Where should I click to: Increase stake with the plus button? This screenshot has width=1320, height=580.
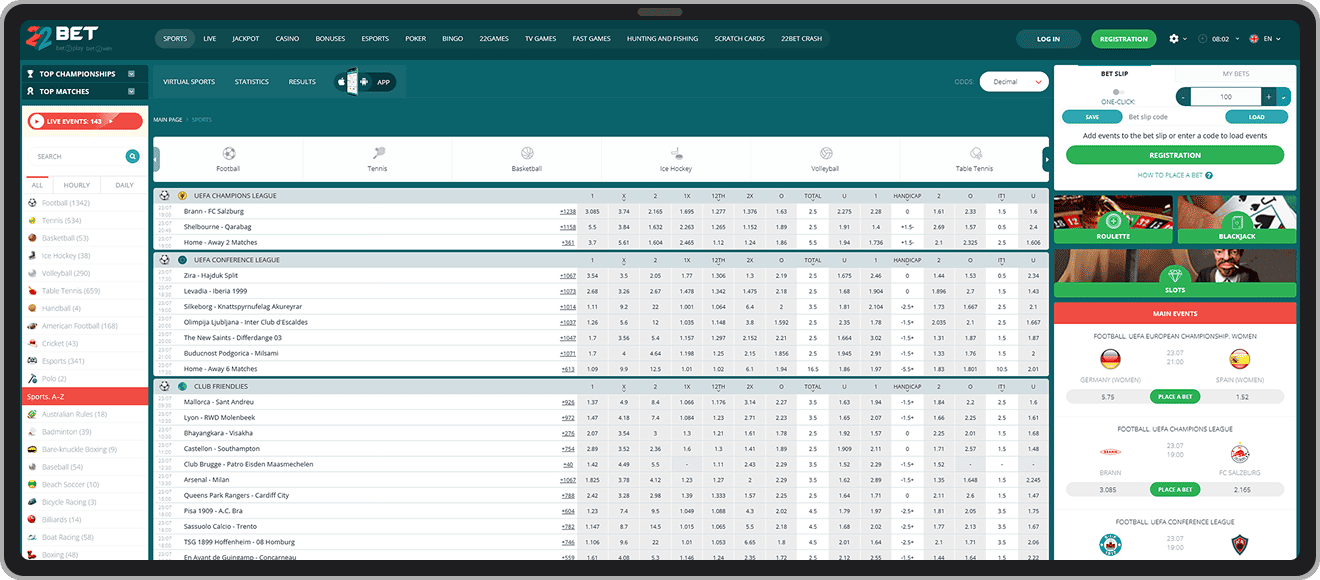tap(1269, 97)
